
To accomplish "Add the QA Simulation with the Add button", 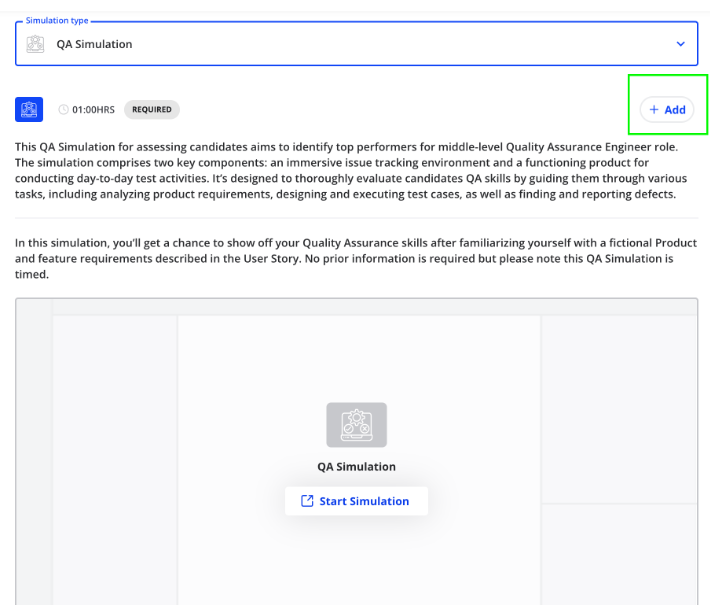I will point(667,110).
